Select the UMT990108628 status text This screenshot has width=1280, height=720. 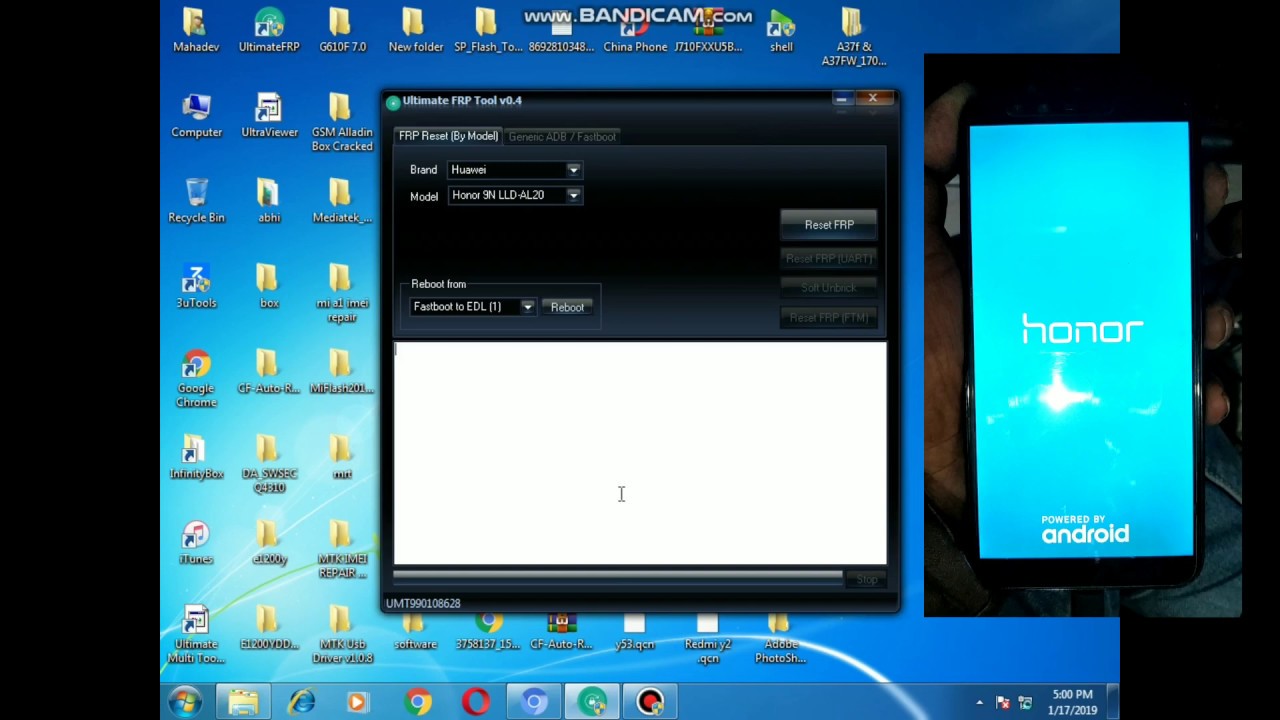click(x=423, y=603)
